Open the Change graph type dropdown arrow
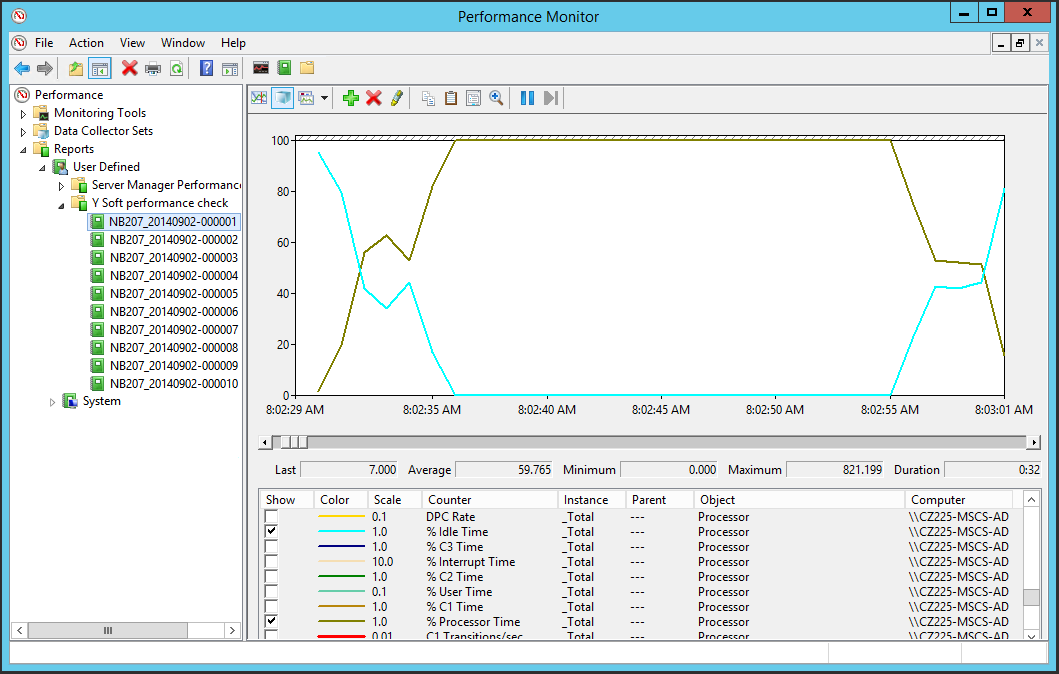 point(324,98)
